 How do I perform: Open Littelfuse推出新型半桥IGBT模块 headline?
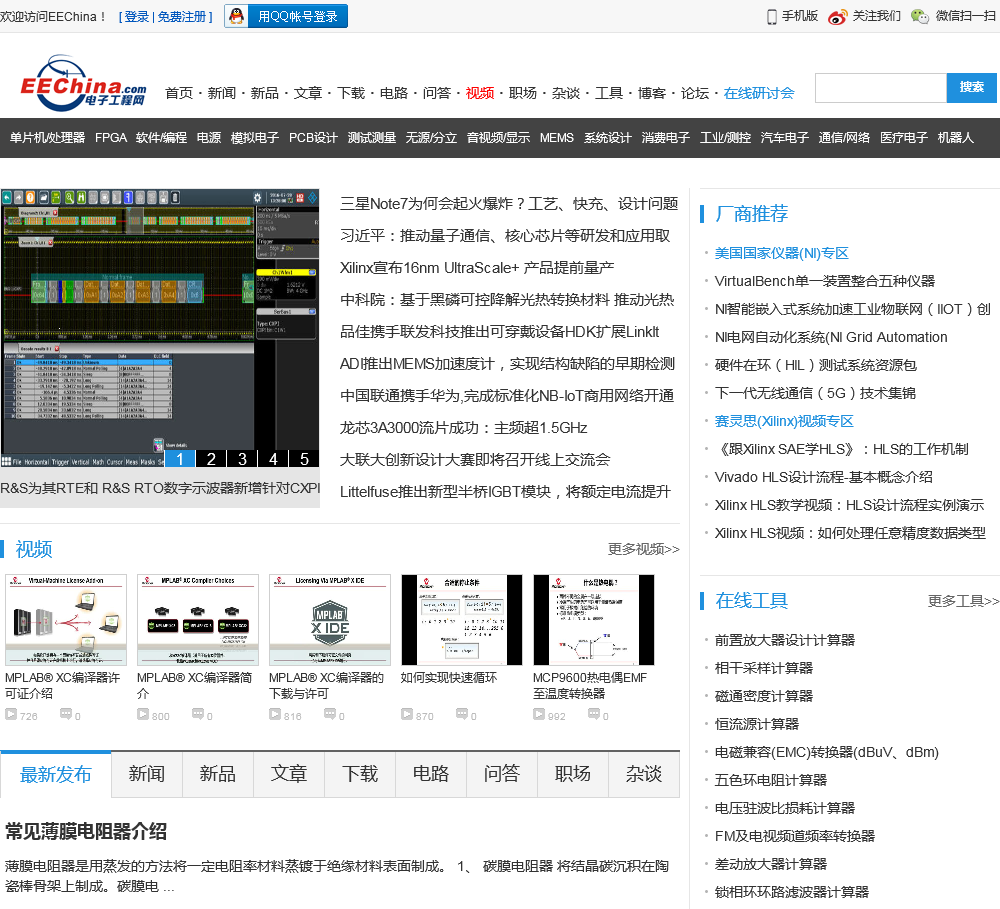(x=505, y=491)
